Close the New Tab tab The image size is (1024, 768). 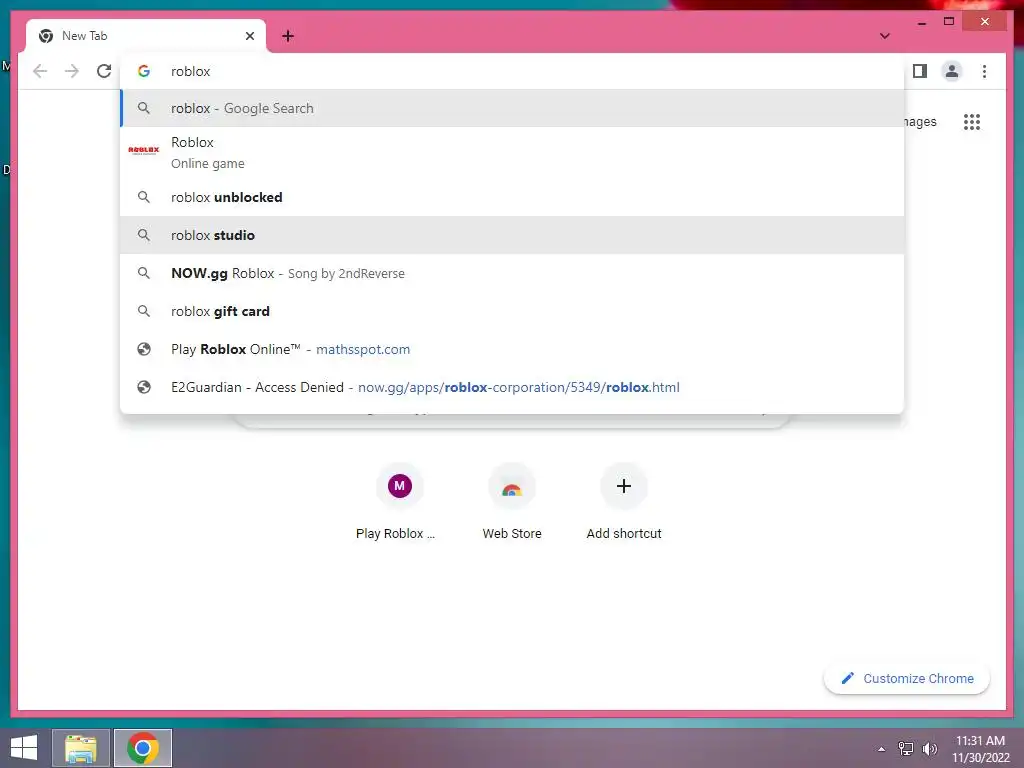(x=249, y=36)
